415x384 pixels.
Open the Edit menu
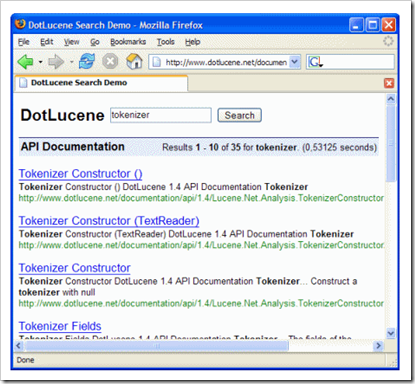pos(47,42)
